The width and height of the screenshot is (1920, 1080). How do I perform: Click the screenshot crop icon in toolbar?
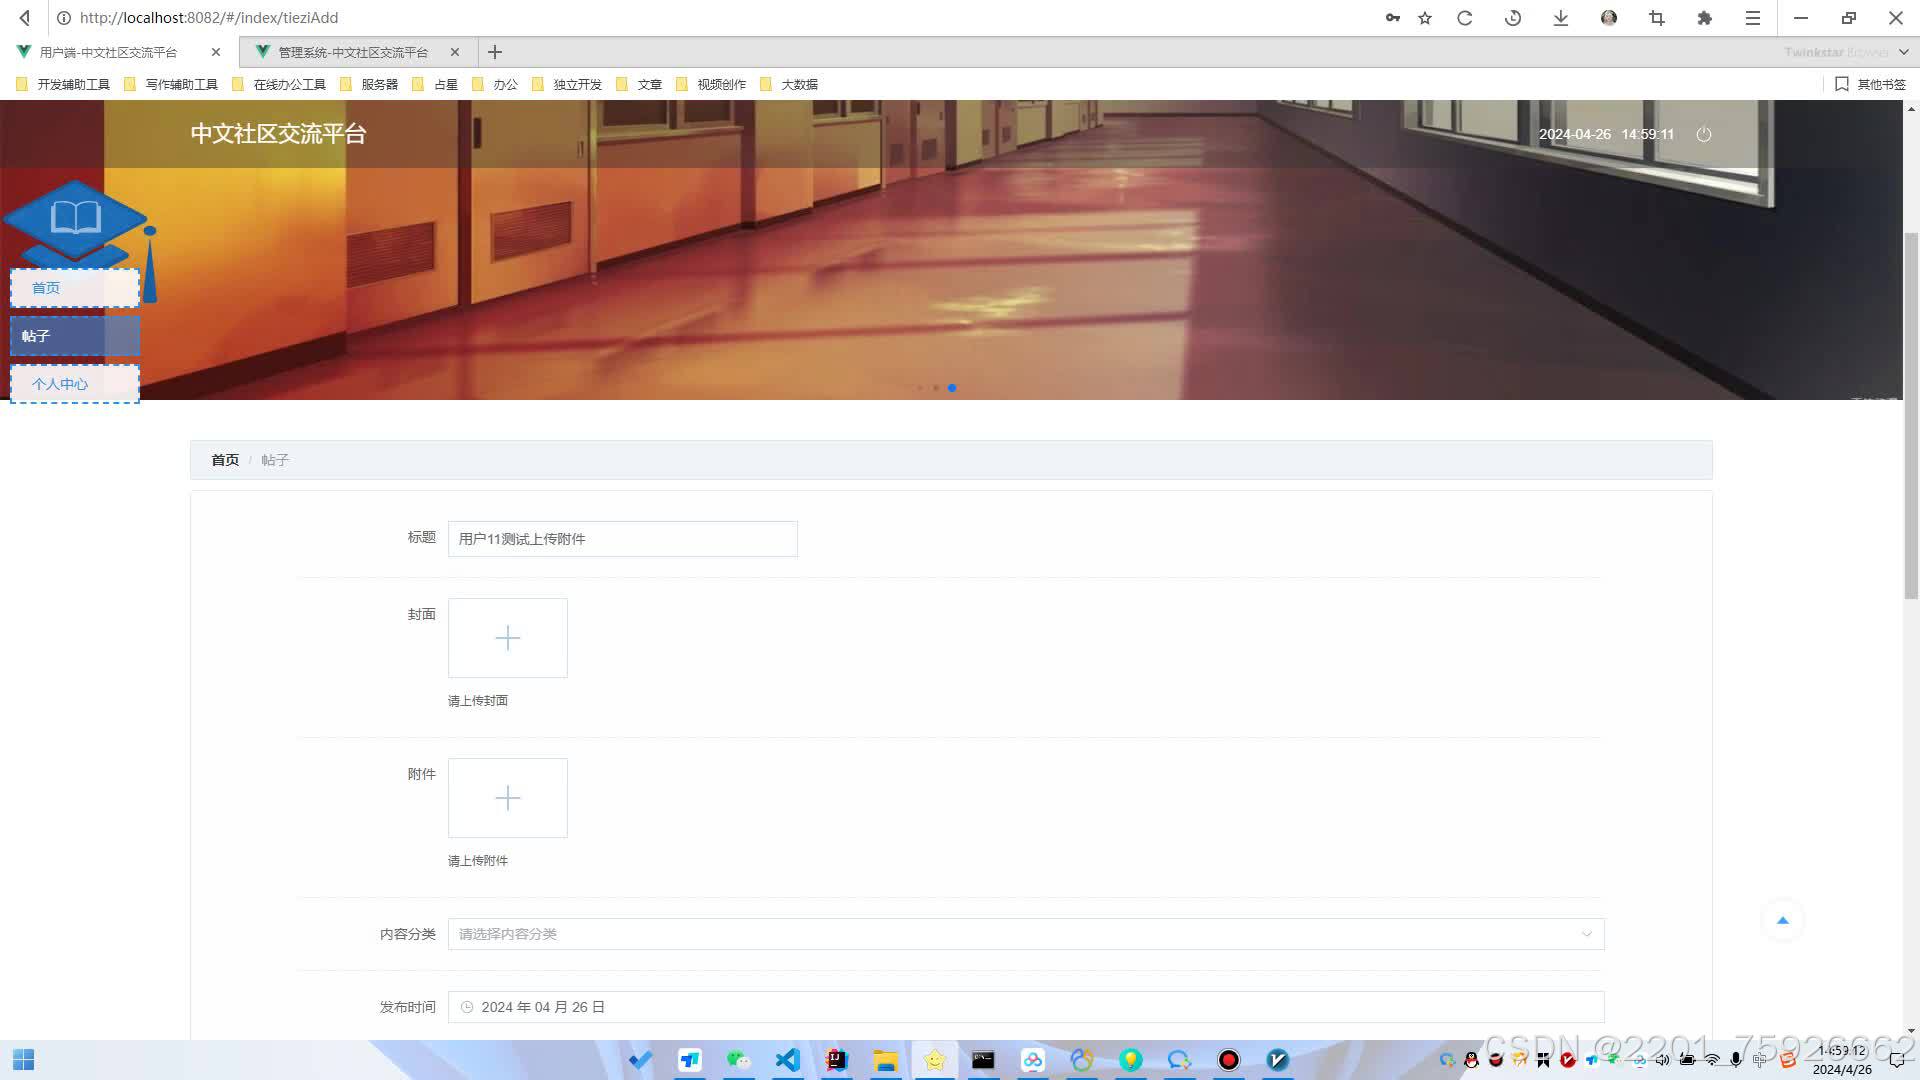point(1657,18)
